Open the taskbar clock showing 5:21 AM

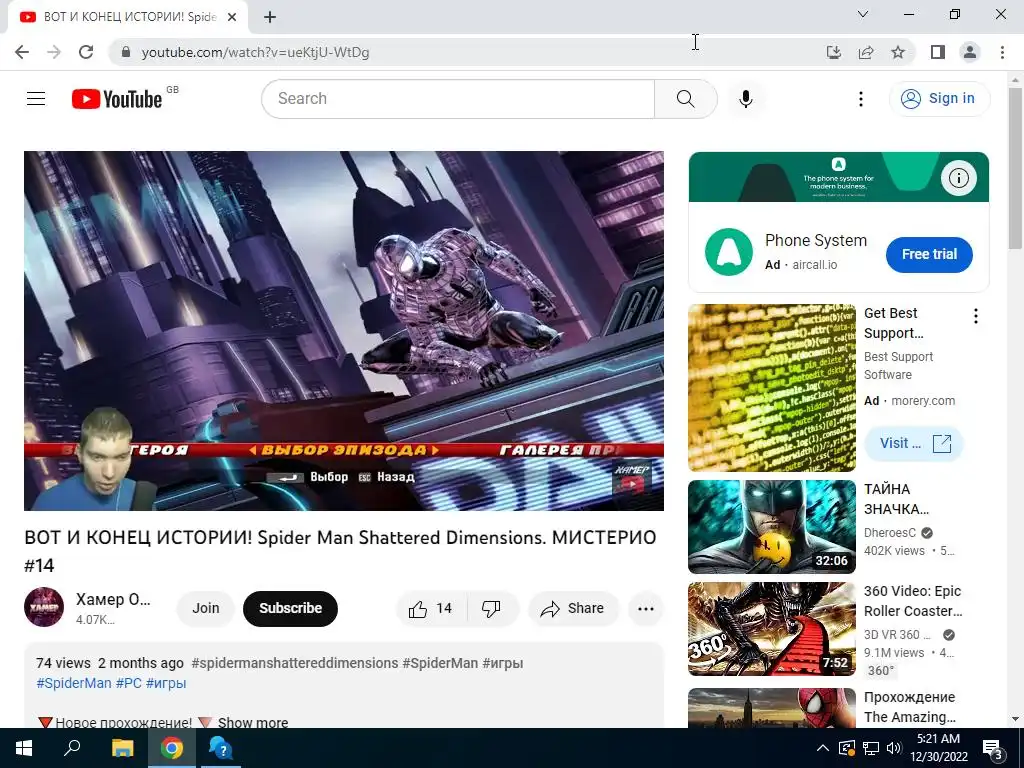tap(938, 748)
